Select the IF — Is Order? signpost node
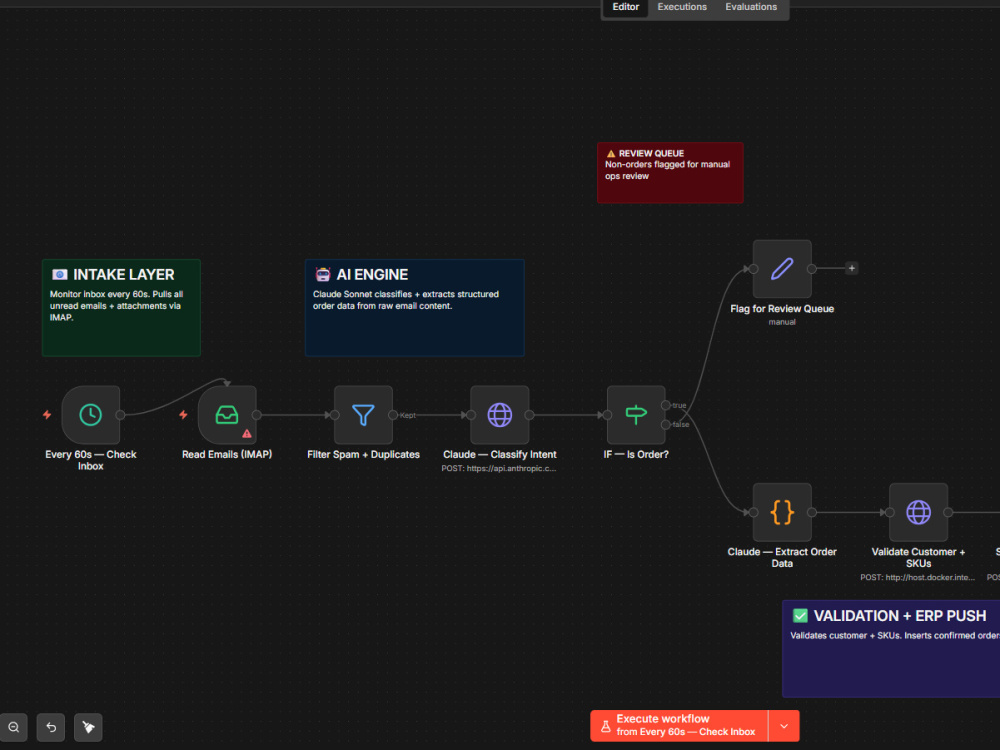The width and height of the screenshot is (1000, 750). click(x=636, y=415)
